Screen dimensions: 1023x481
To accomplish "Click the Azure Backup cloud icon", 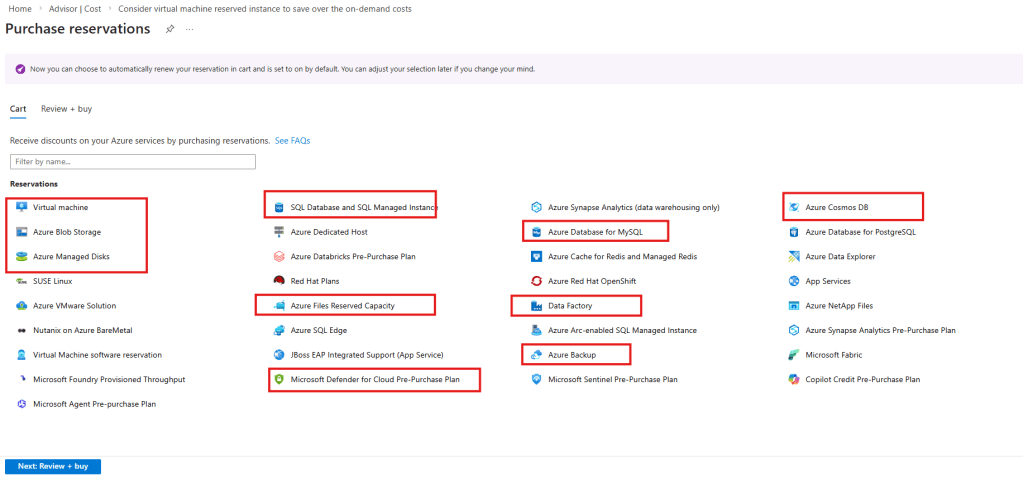I will [537, 354].
